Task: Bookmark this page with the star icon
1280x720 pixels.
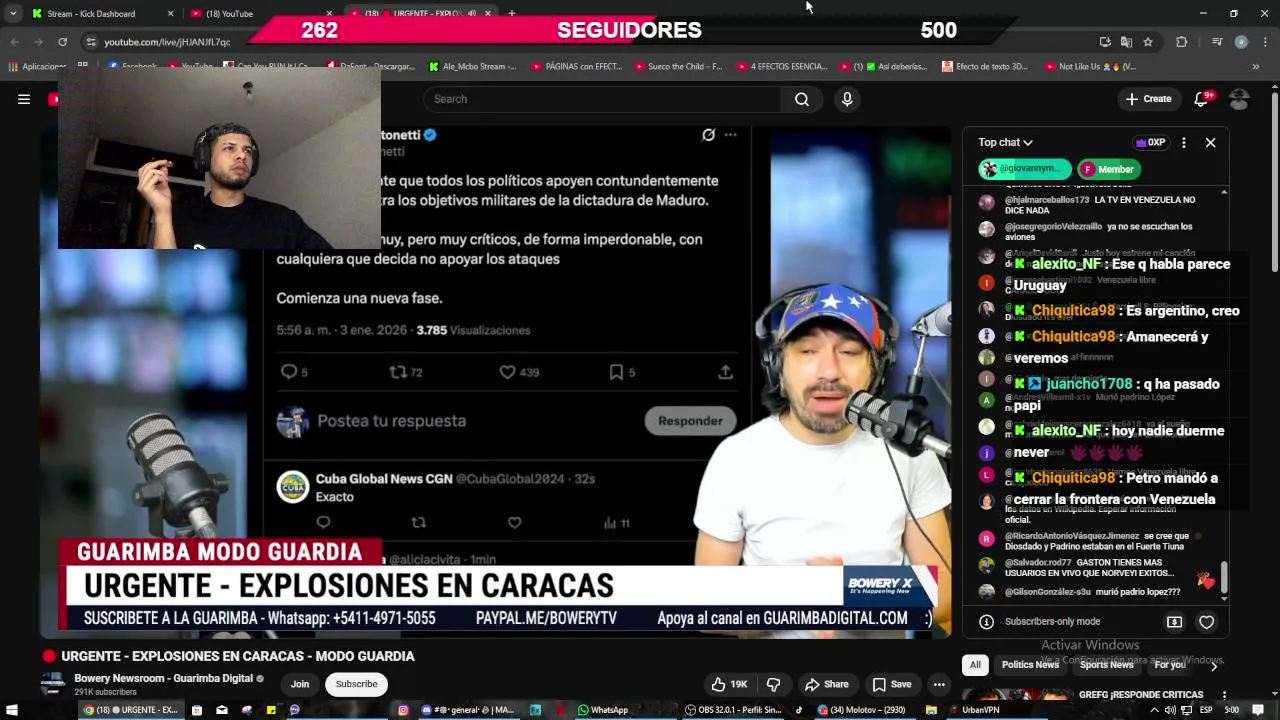Action: (1148, 42)
